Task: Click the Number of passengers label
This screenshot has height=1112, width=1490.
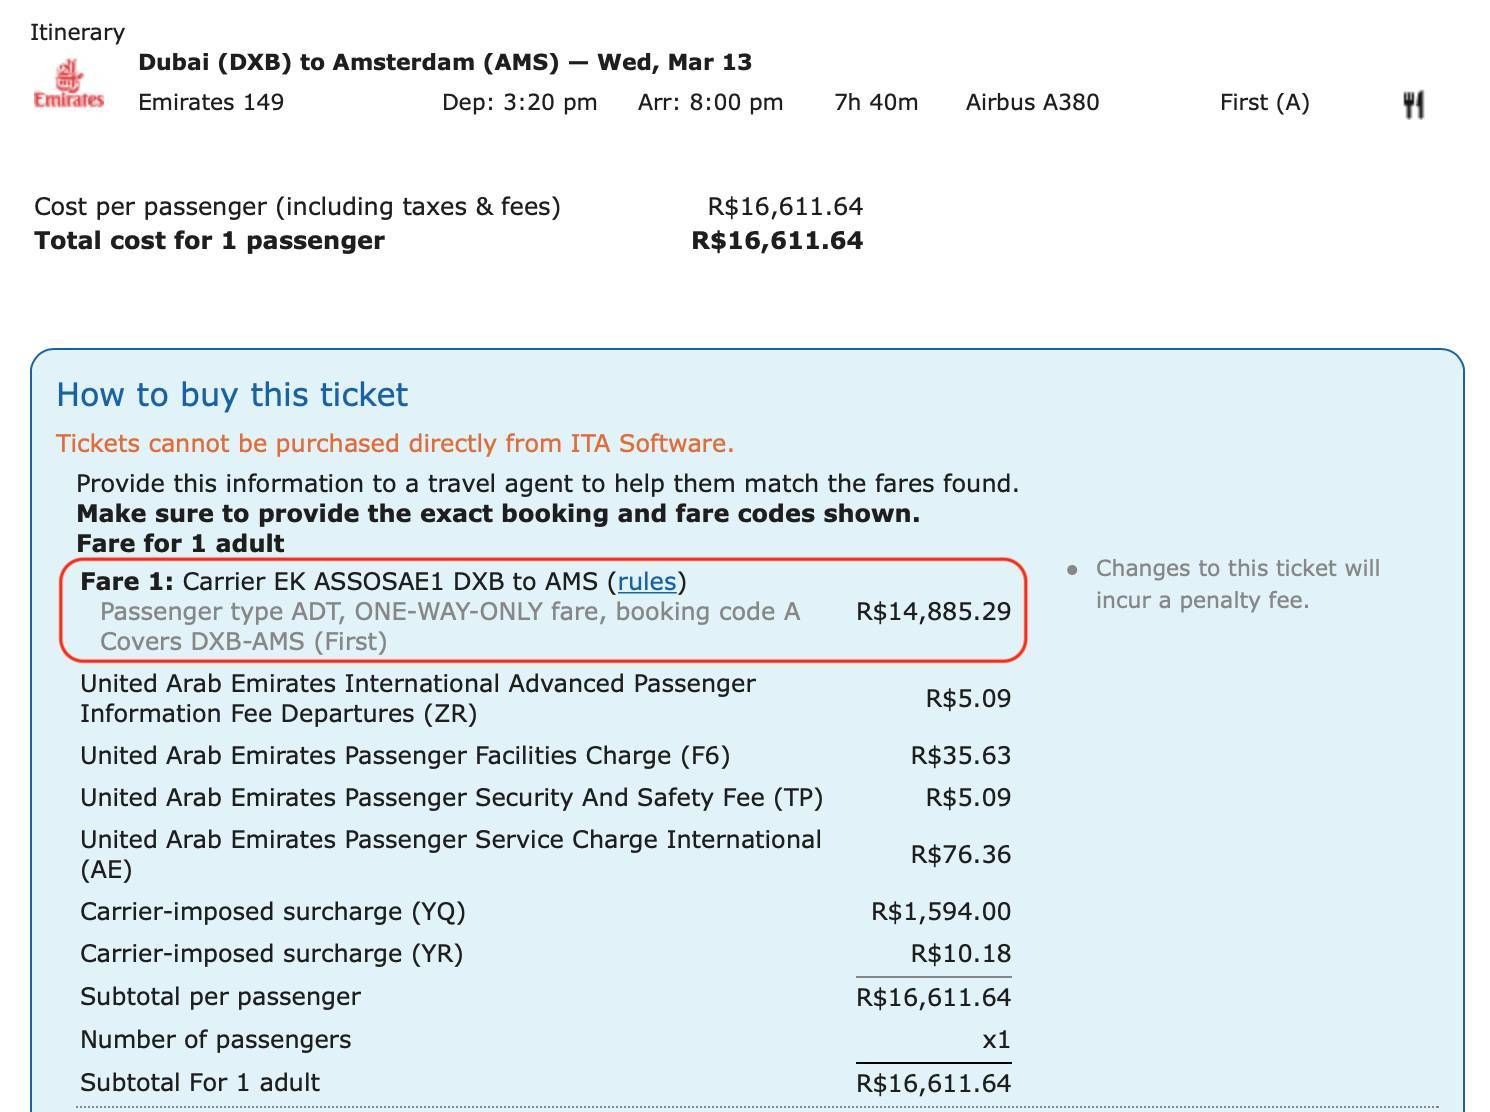Action: (x=216, y=1040)
